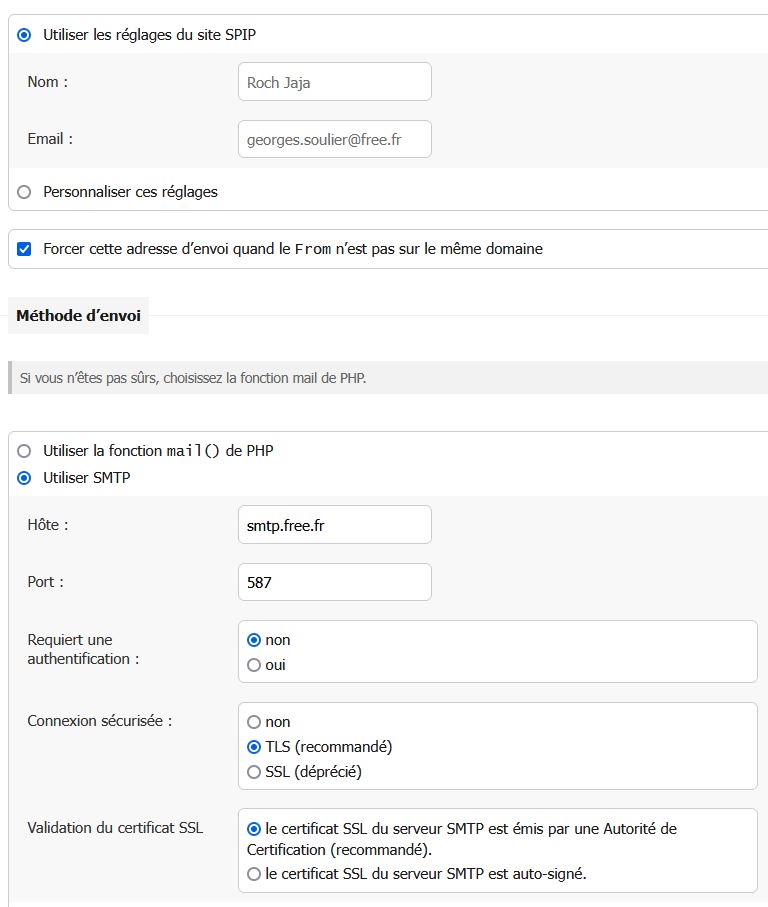Select "SSL (déprécié)" secure connection

point(254,772)
